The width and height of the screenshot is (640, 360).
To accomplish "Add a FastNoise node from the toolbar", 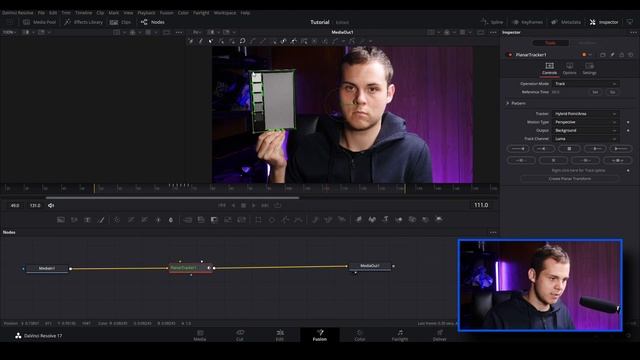I will pos(74,220).
